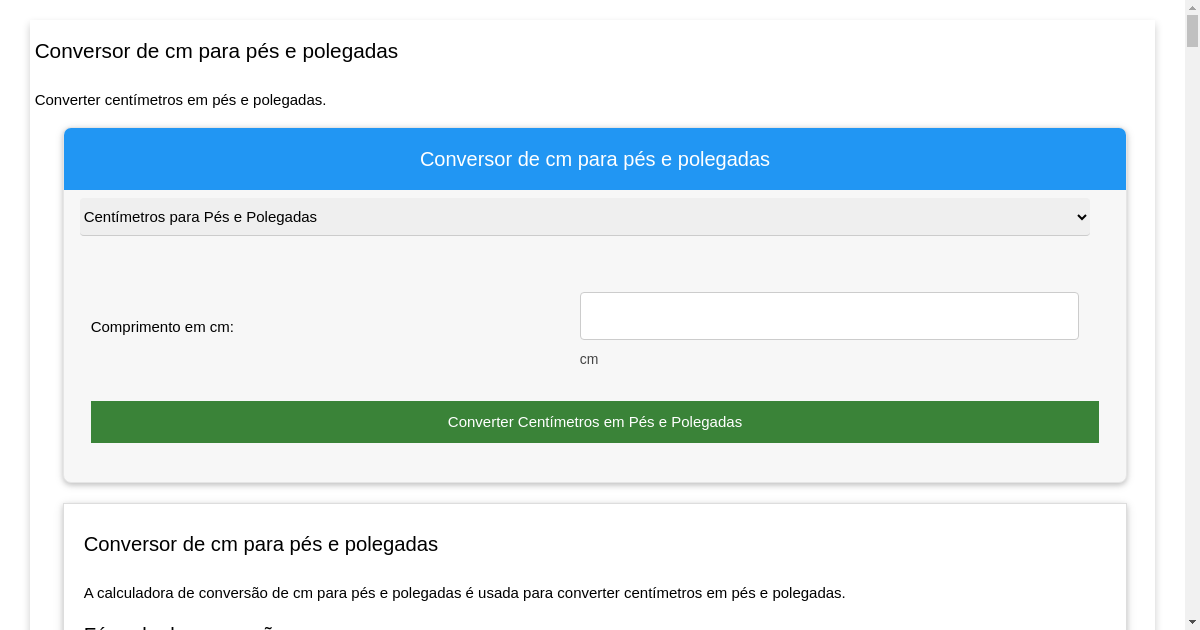
Task: Select the page title Conversor de cm para pés e polegadas
Action: click(x=217, y=51)
